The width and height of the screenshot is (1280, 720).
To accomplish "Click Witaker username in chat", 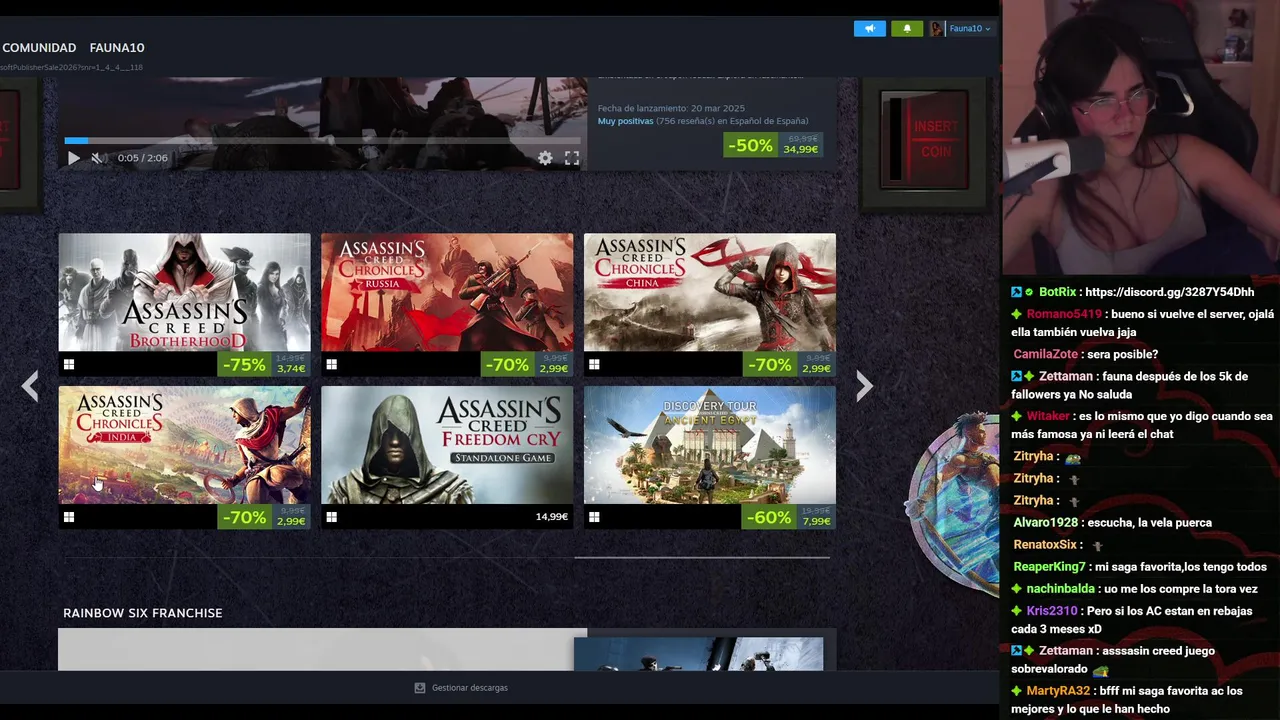I will [1048, 416].
